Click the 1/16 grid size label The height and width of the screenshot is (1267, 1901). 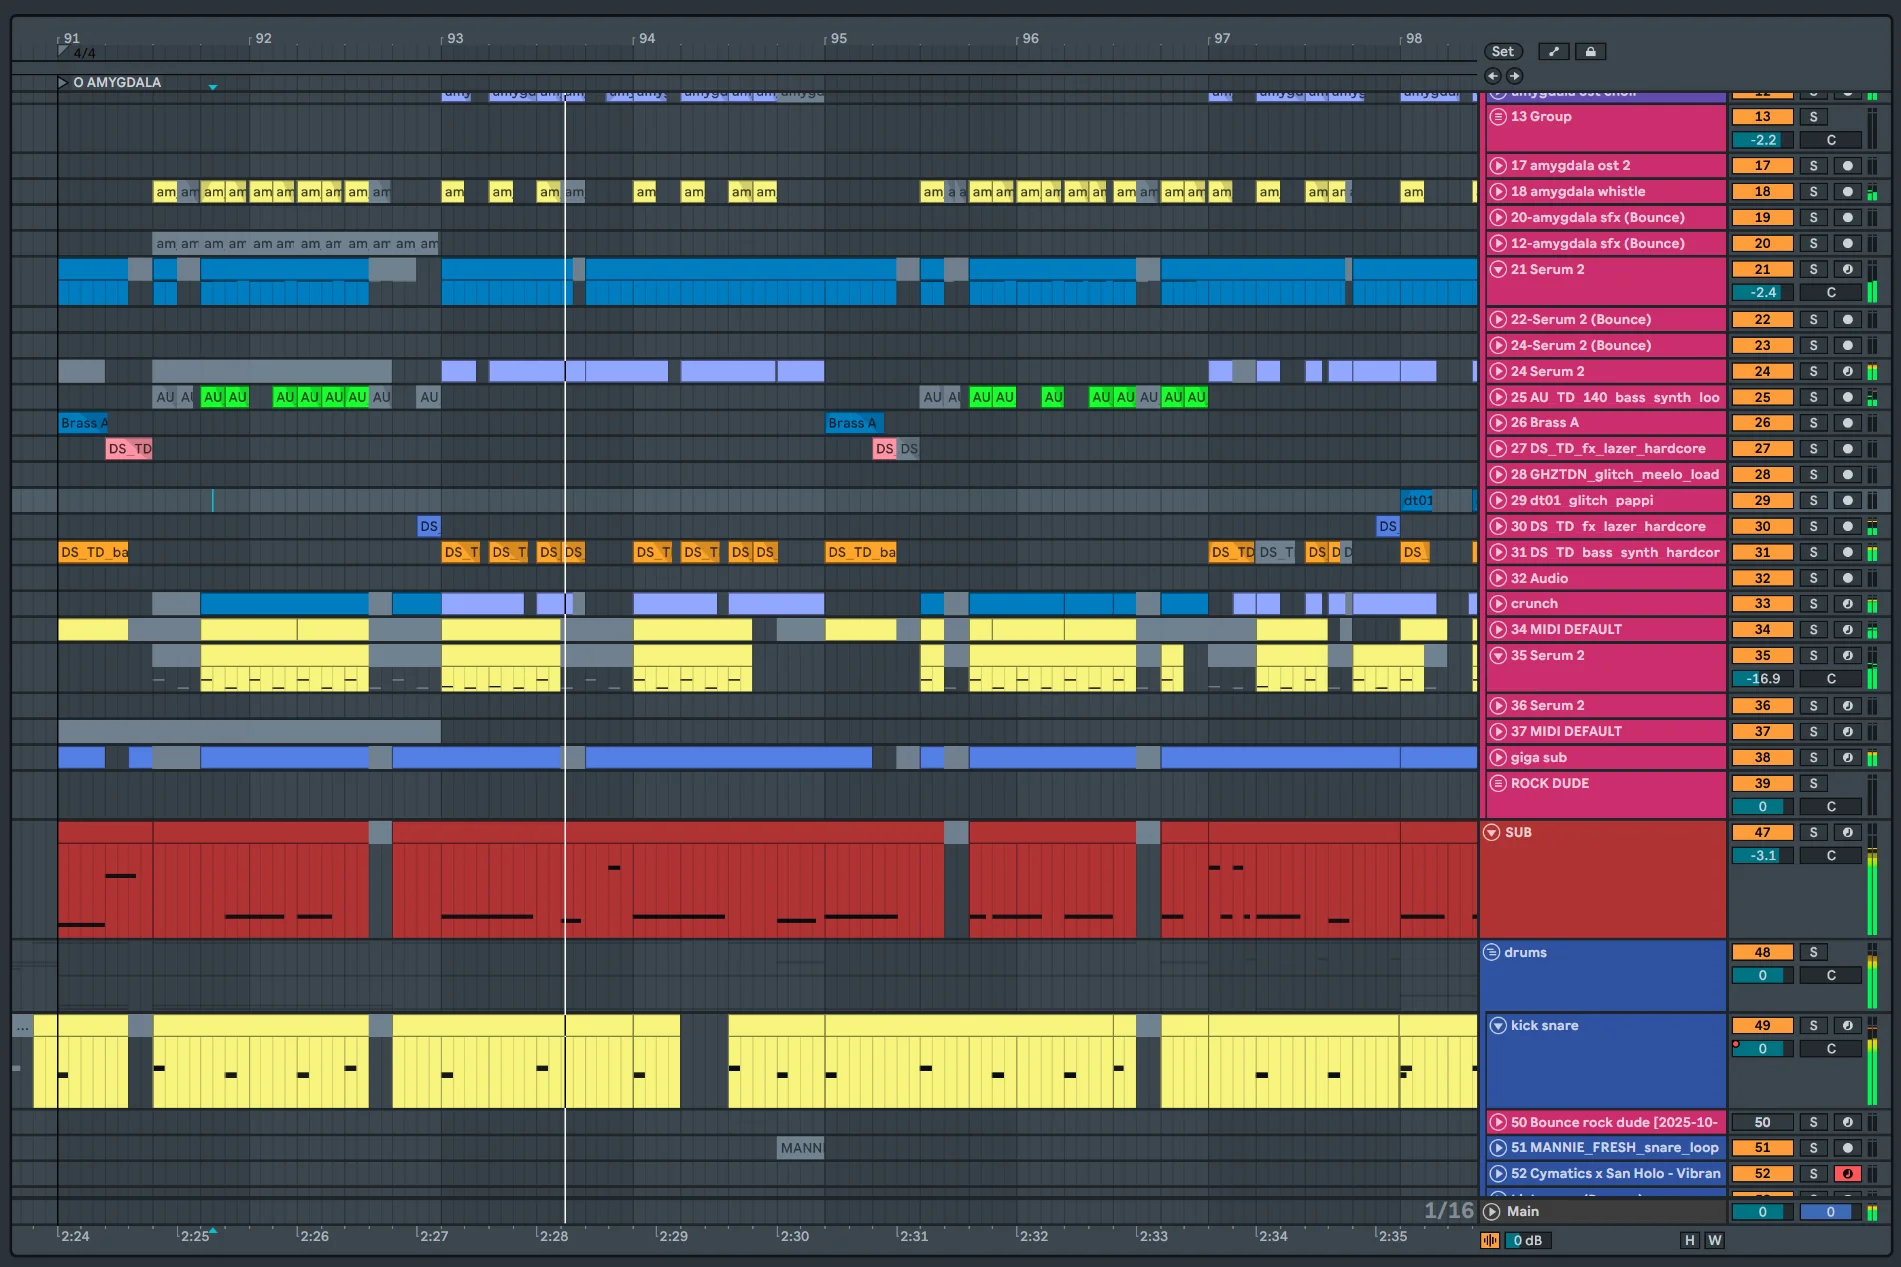(x=1449, y=1211)
